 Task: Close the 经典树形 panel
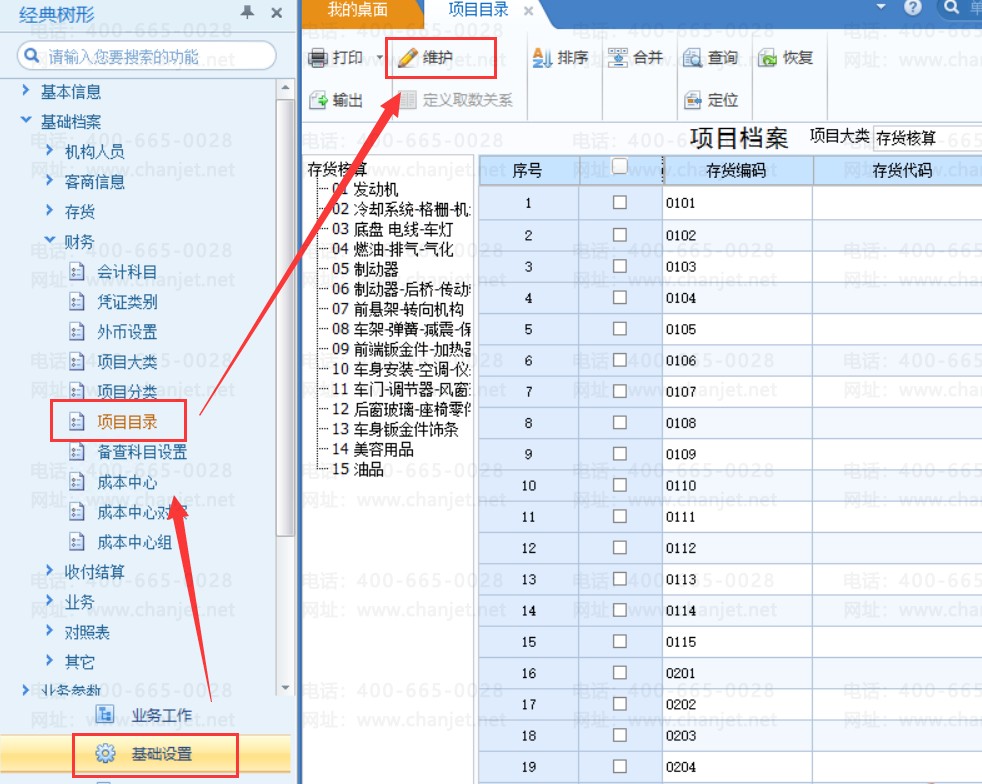(x=276, y=12)
